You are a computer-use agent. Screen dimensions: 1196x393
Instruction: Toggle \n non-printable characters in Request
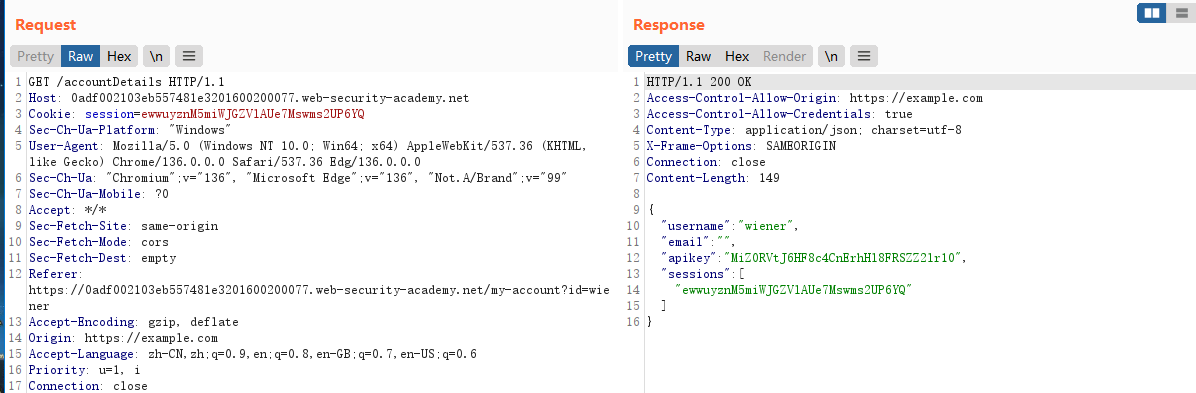(156, 56)
